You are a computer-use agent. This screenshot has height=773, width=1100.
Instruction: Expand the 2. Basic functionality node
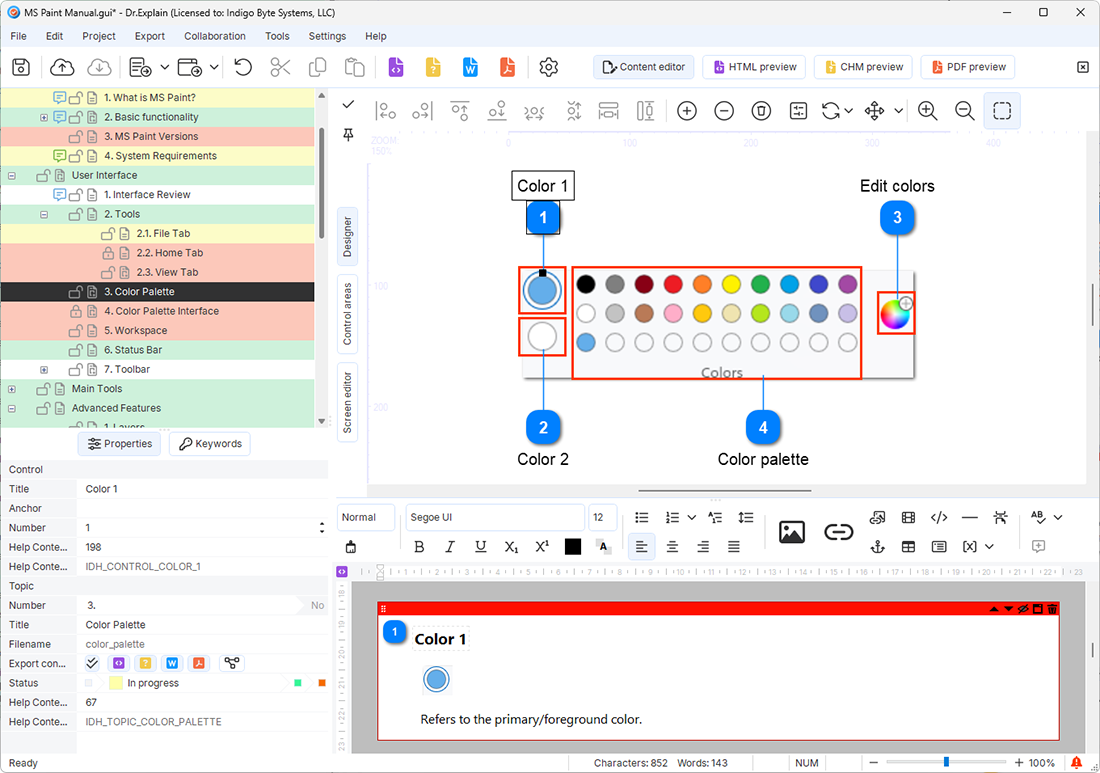(x=43, y=117)
